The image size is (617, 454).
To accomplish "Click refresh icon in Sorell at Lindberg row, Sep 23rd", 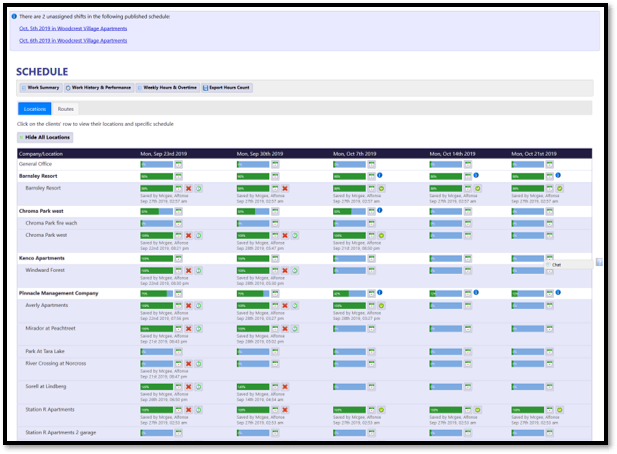I will pyautogui.click(x=199, y=387).
